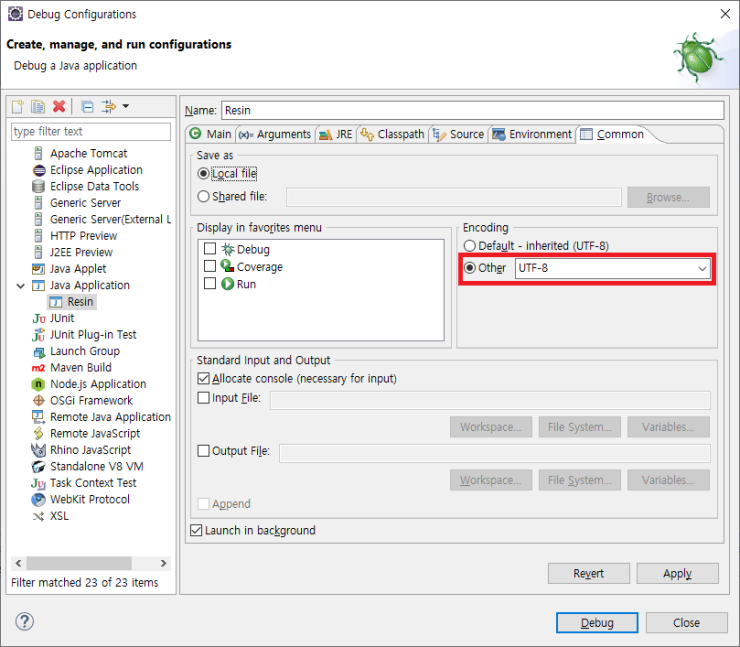Select Node.js Application launch type
Screen dimensions: 740x647
pyautogui.click(x=97, y=384)
